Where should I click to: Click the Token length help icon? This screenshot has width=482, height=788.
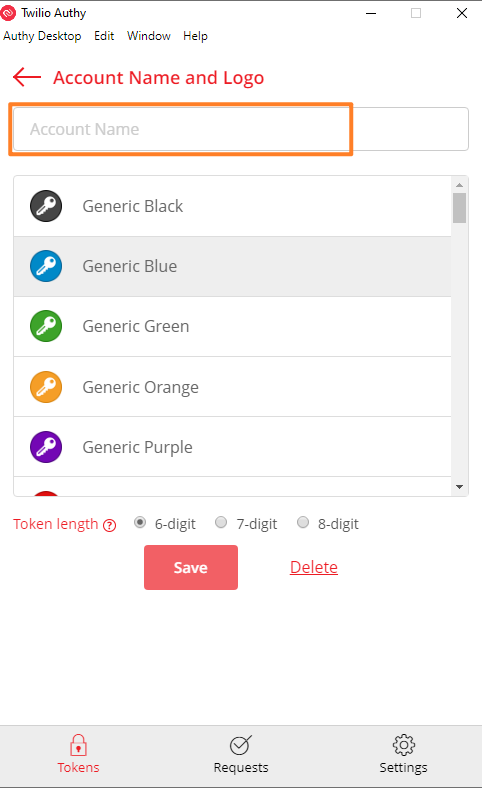pyautogui.click(x=110, y=526)
